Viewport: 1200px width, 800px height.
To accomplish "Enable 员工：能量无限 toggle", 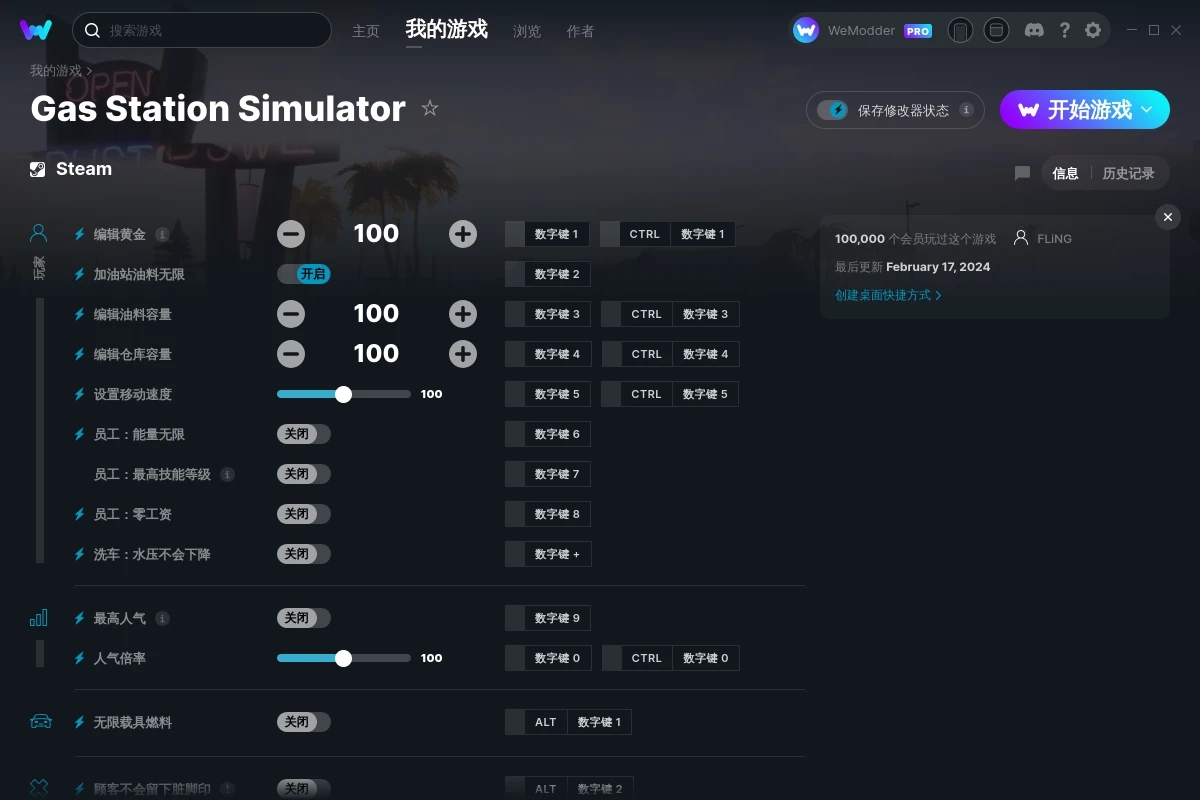I will pos(304,434).
